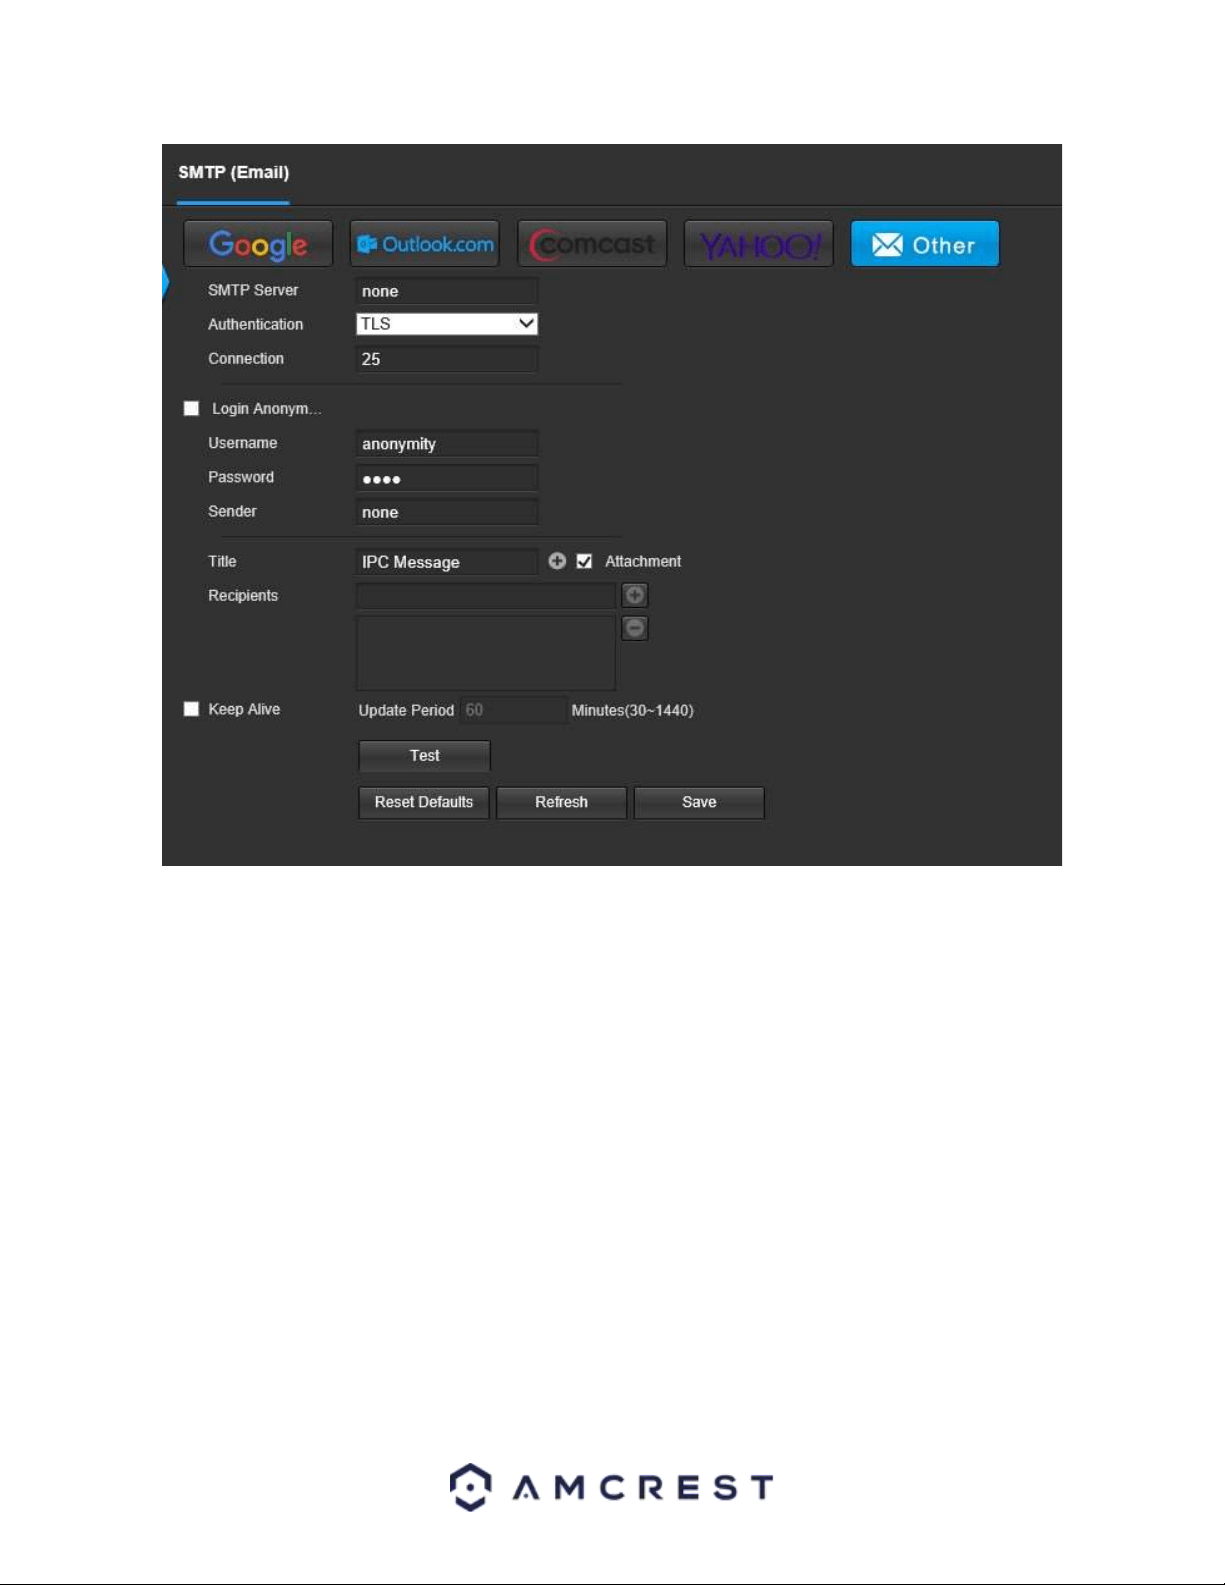This screenshot has width=1225, height=1585.
Task: Enable the Keep Alive checkbox
Action: (x=191, y=709)
